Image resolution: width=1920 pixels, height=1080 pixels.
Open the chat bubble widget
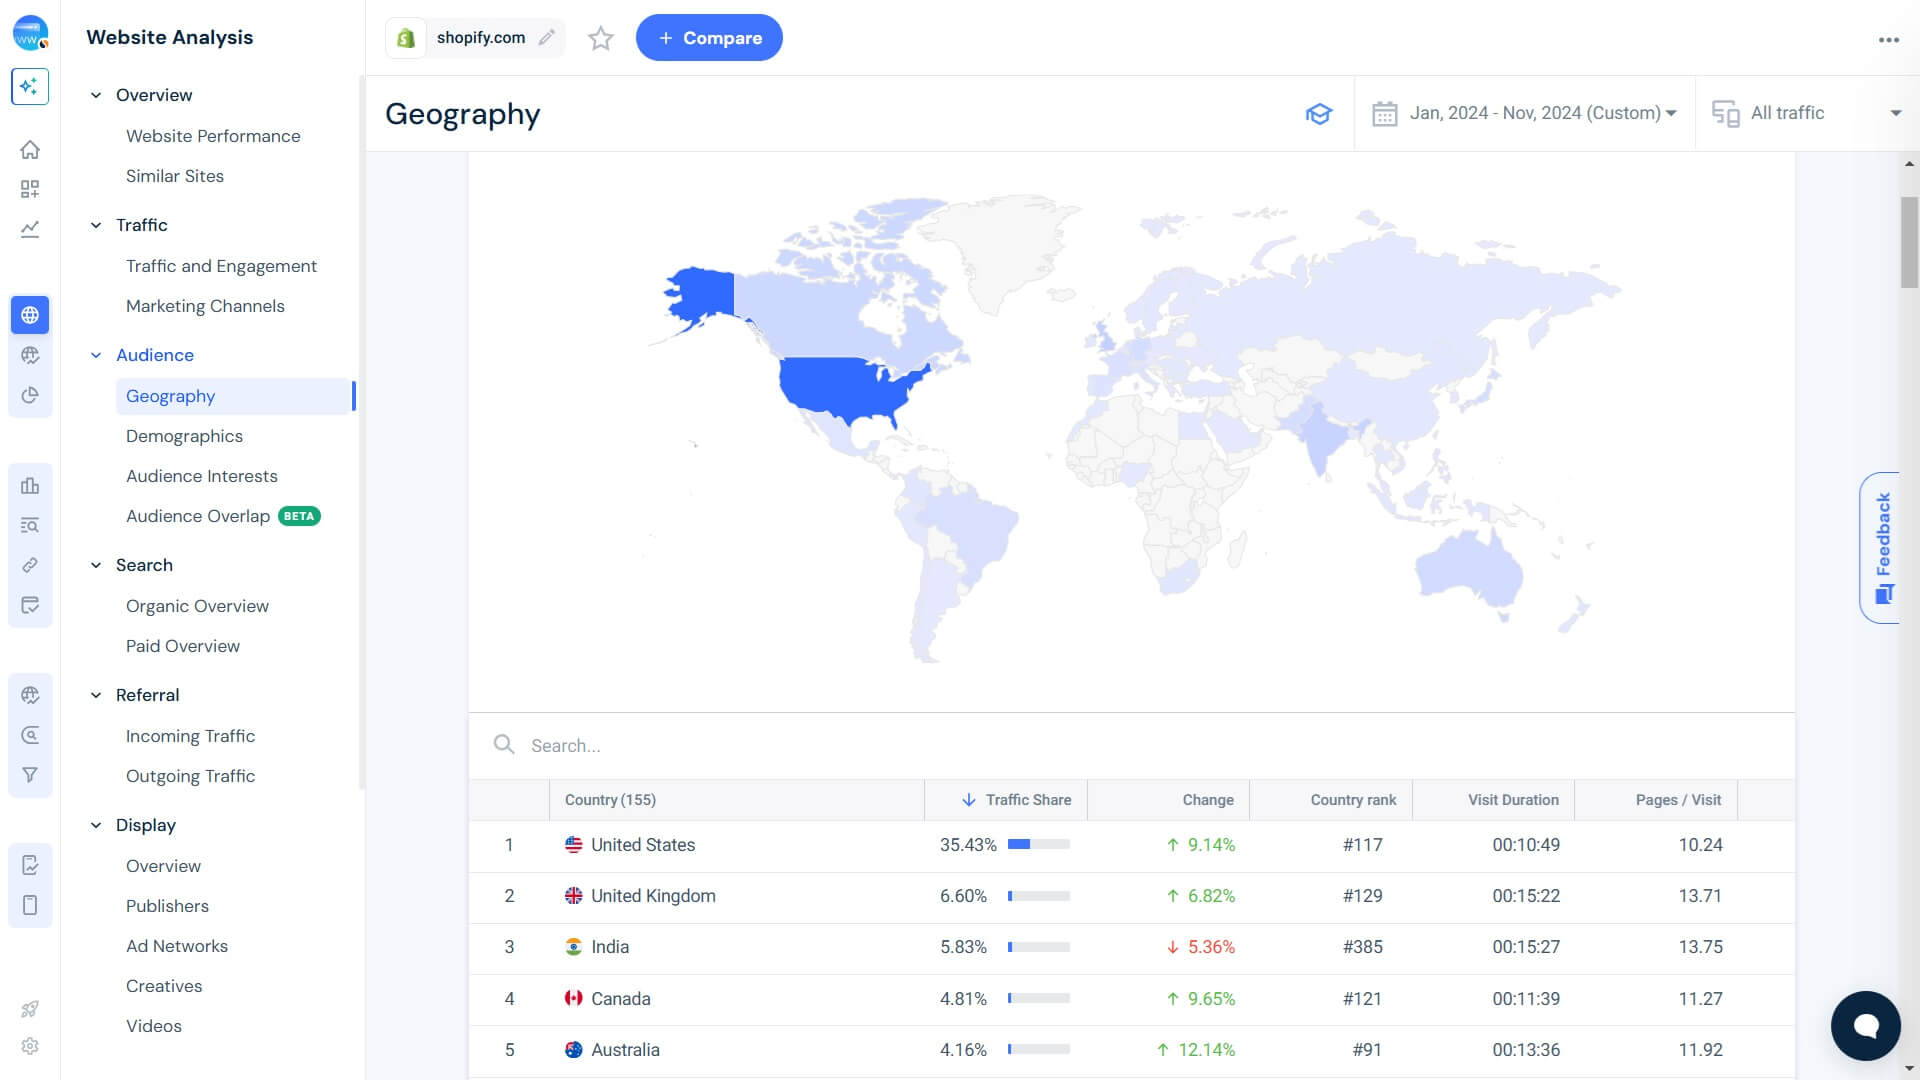[x=1865, y=1025]
